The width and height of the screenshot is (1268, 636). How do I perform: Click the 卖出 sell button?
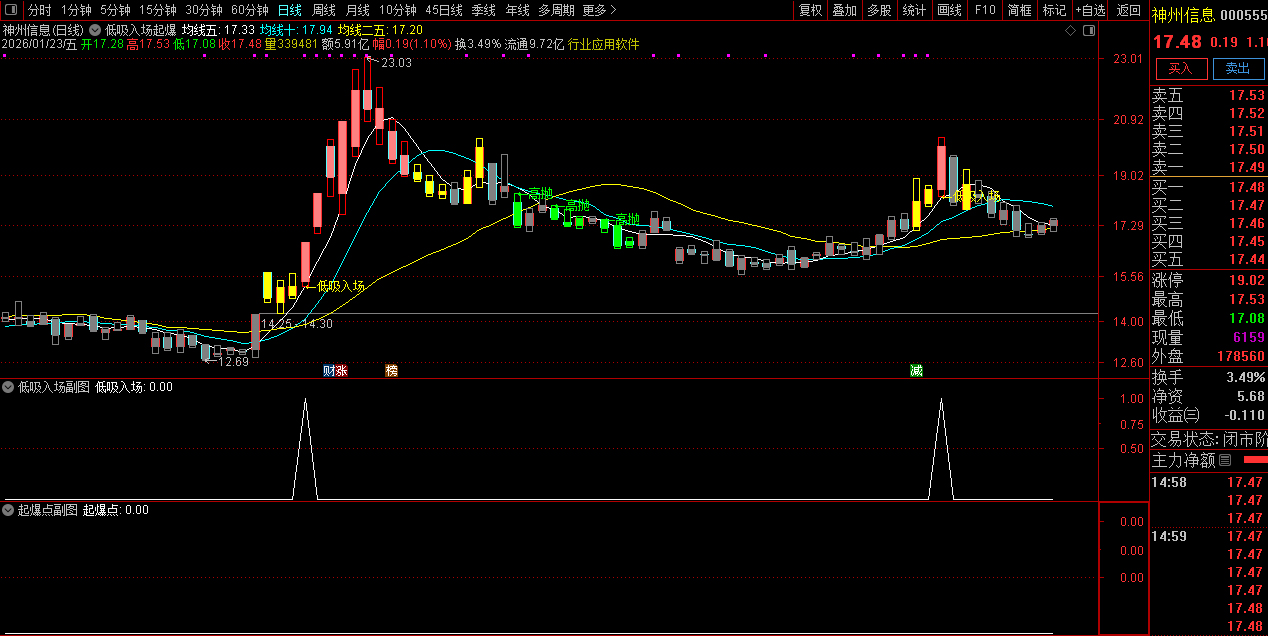1238,68
